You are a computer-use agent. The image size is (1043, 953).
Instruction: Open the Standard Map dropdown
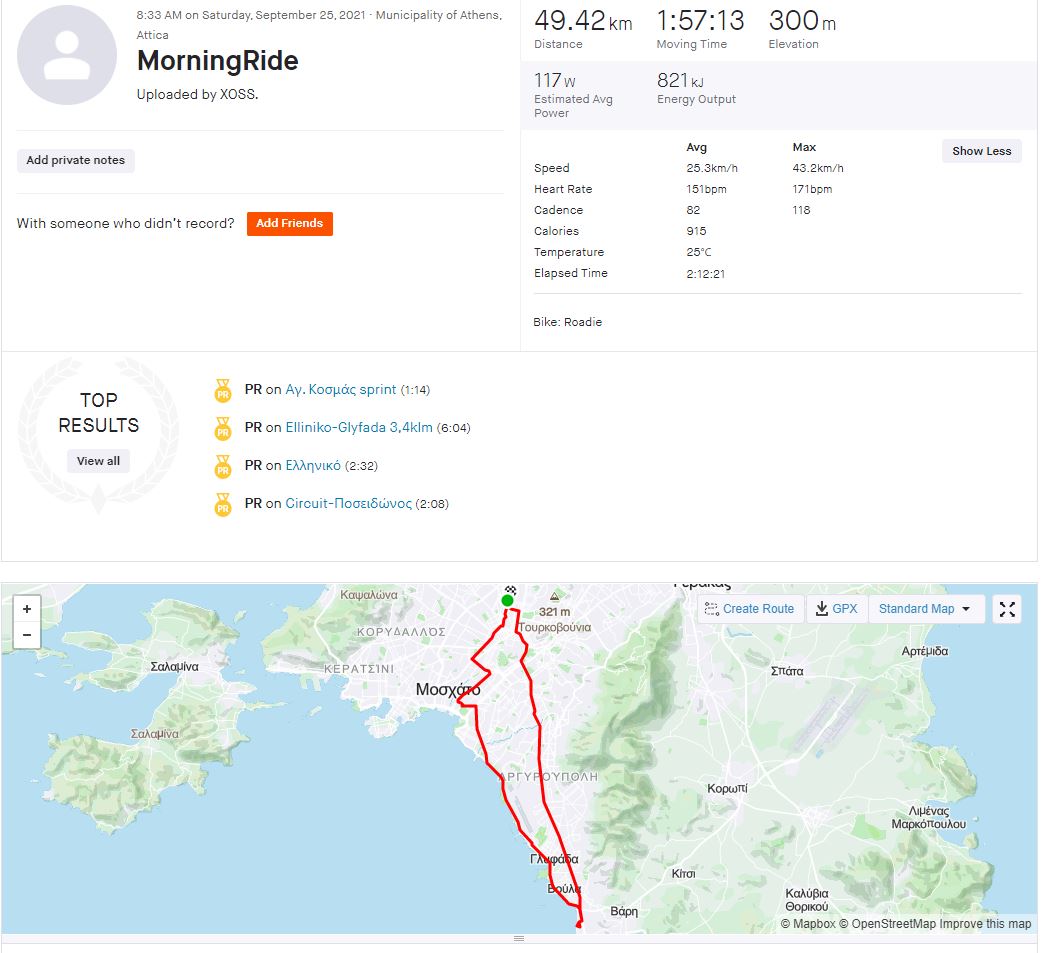[x=925, y=609]
